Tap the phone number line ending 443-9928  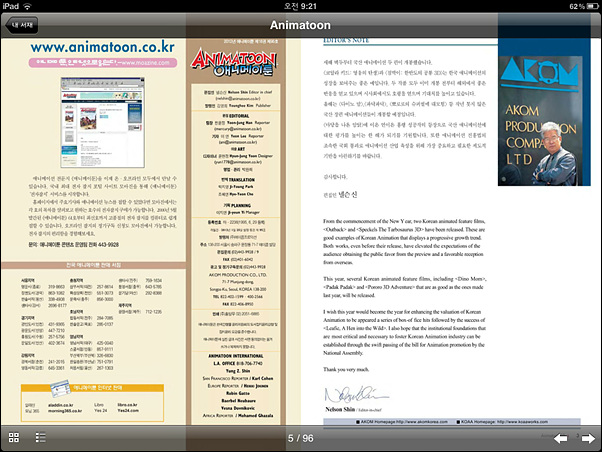(74, 245)
